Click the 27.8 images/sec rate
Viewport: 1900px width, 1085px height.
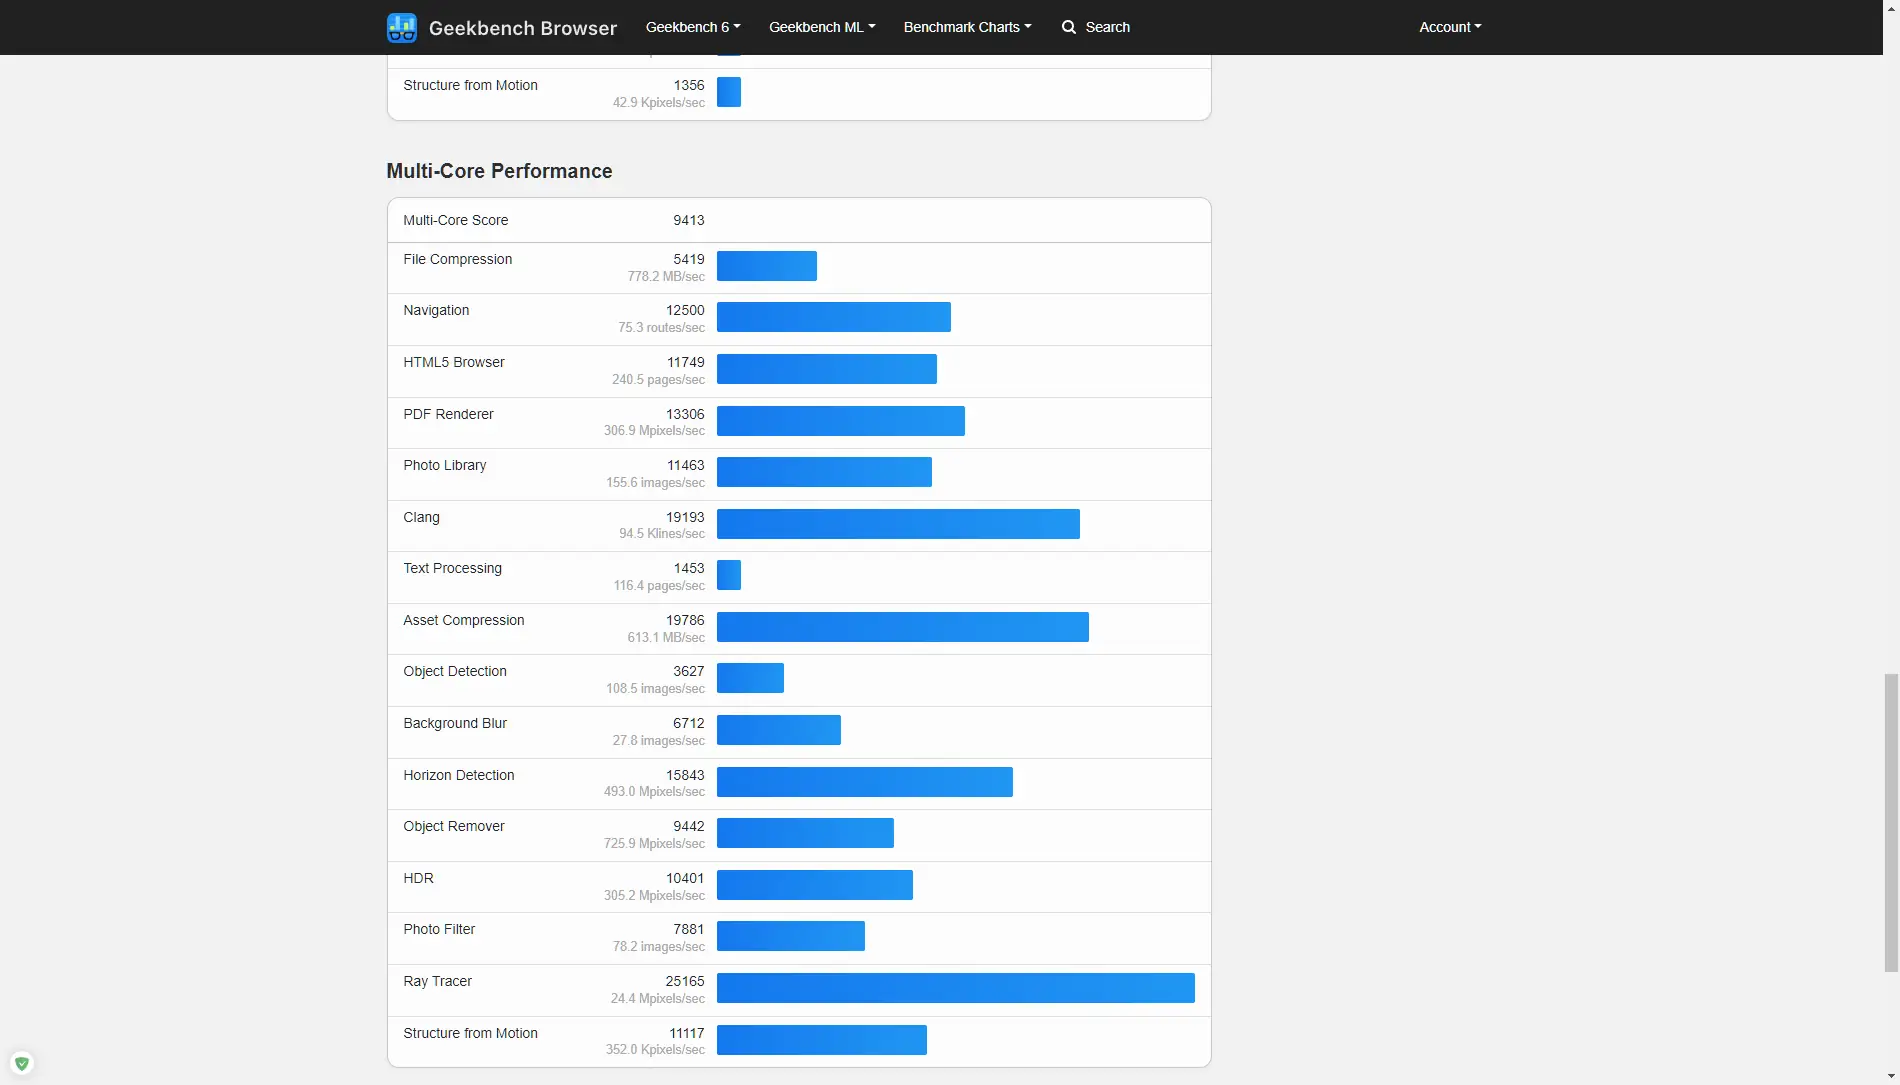point(659,741)
